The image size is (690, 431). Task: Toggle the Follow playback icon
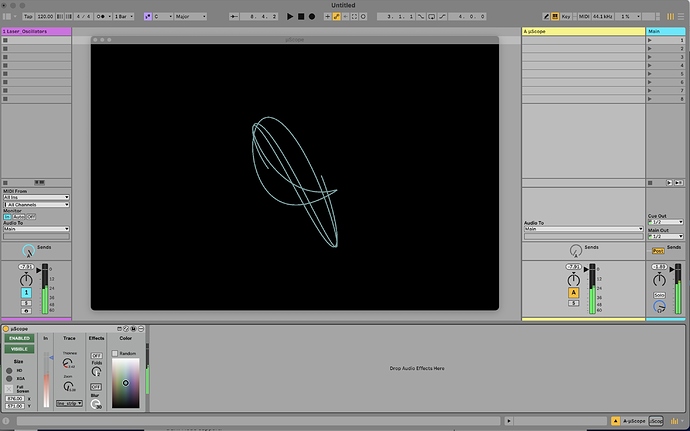tap(234, 16)
